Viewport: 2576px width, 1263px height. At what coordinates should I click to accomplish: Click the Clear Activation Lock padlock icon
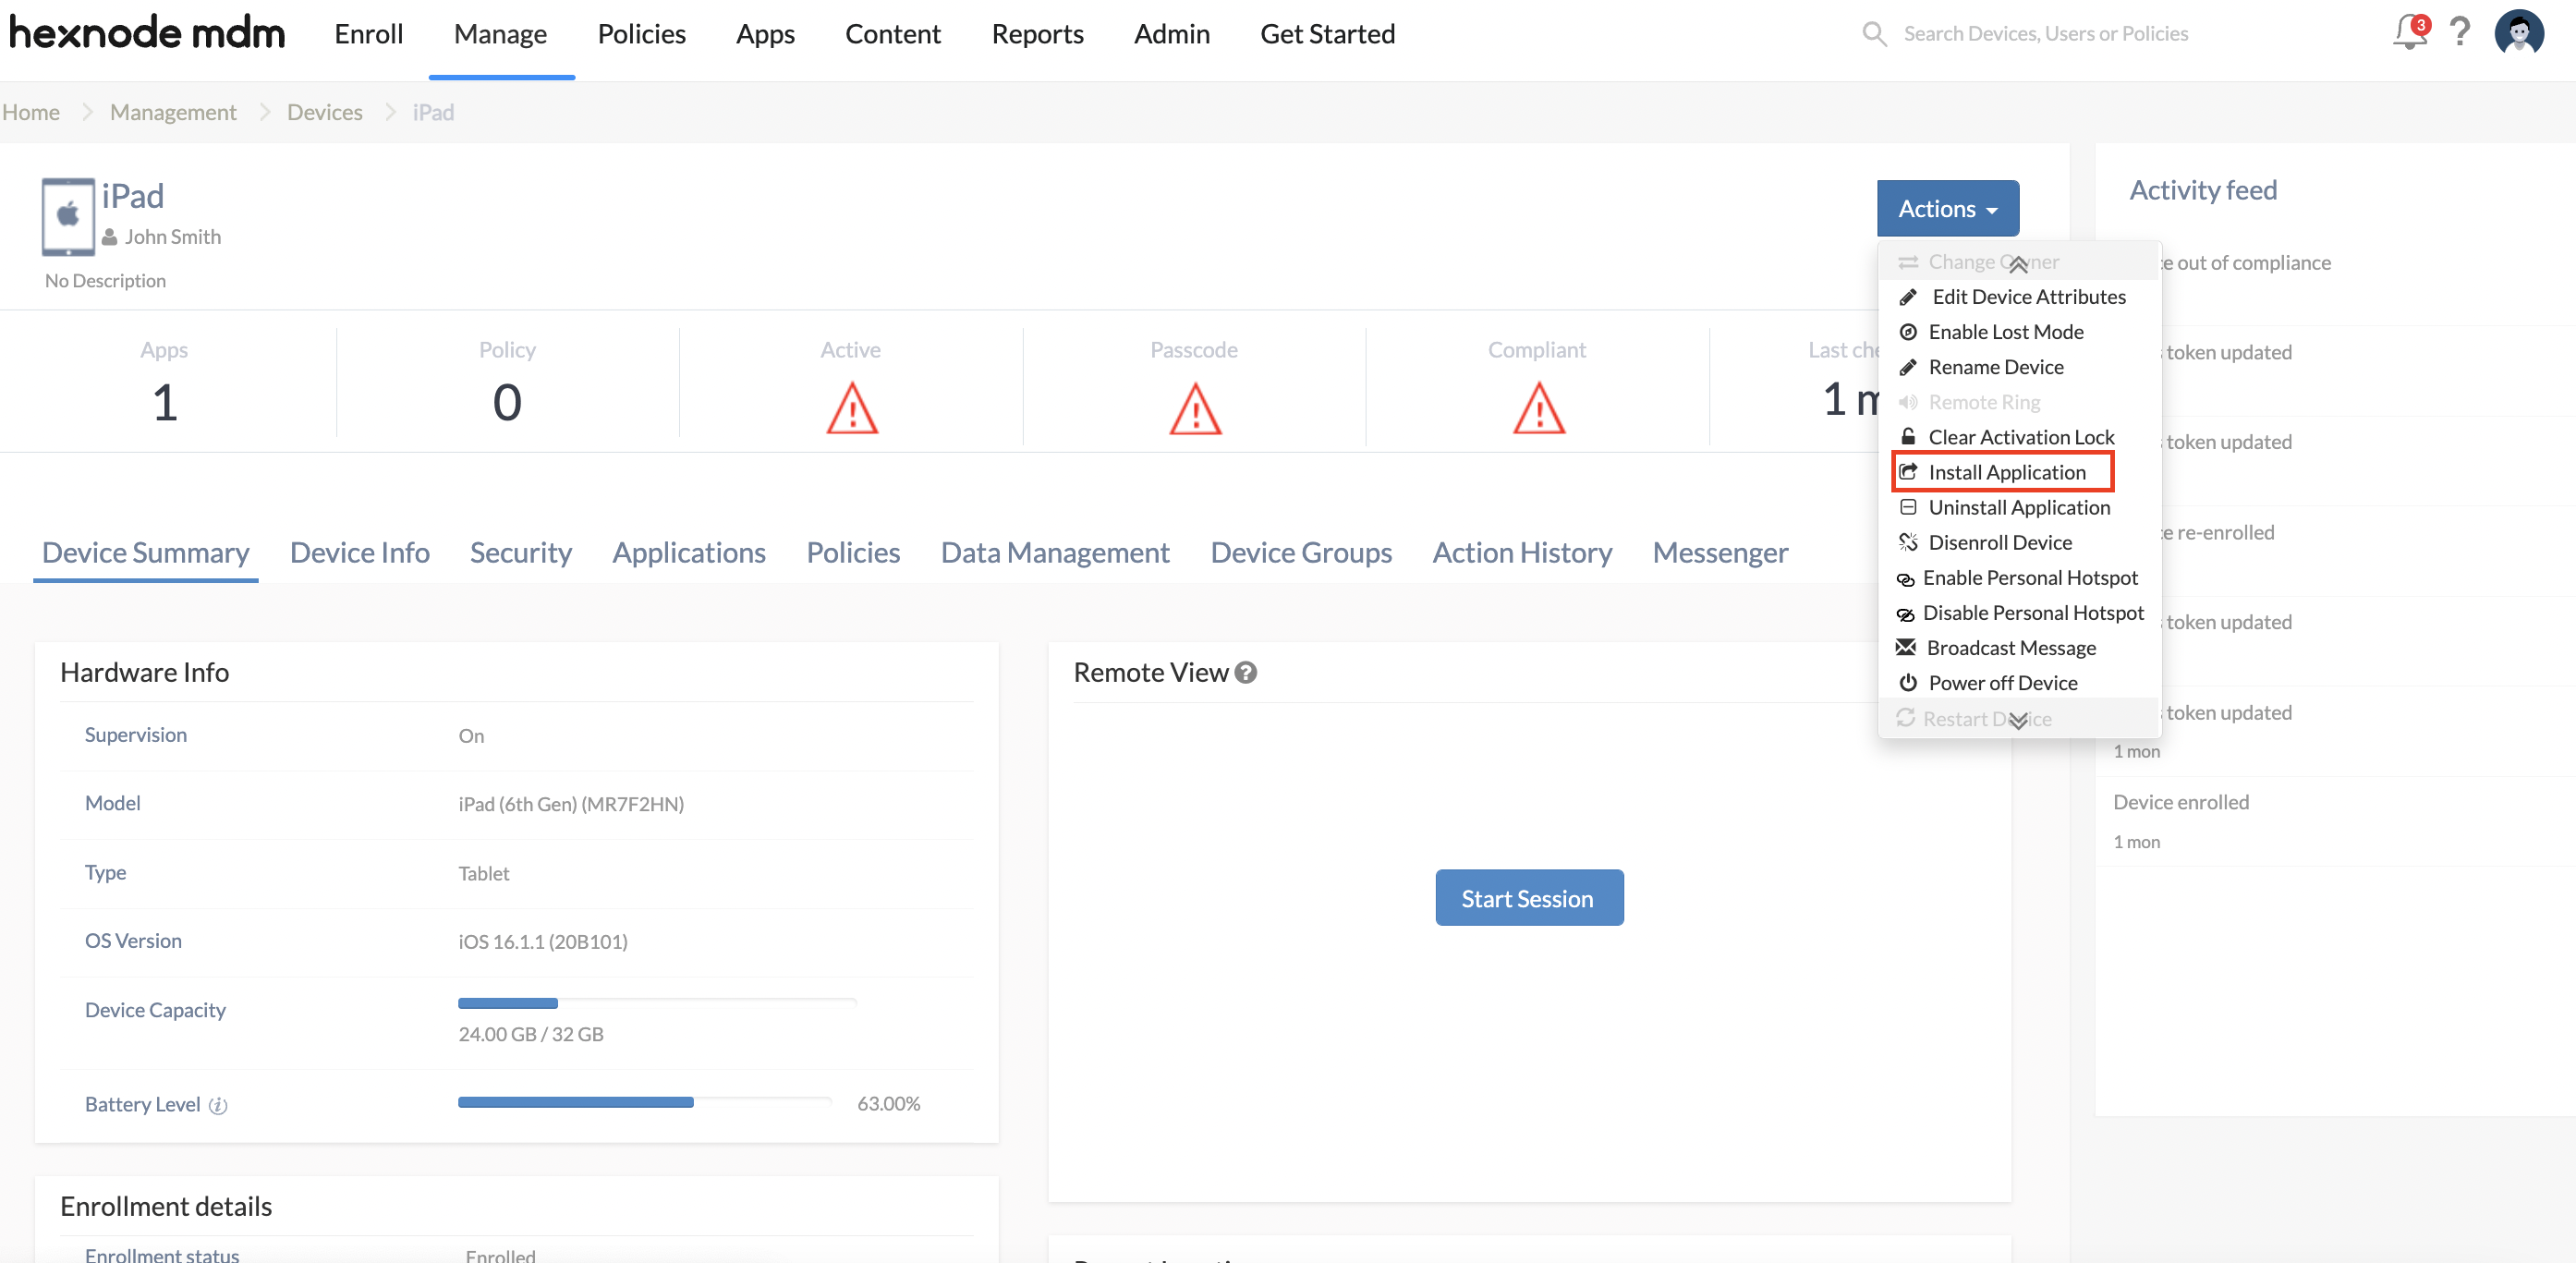pos(1908,437)
